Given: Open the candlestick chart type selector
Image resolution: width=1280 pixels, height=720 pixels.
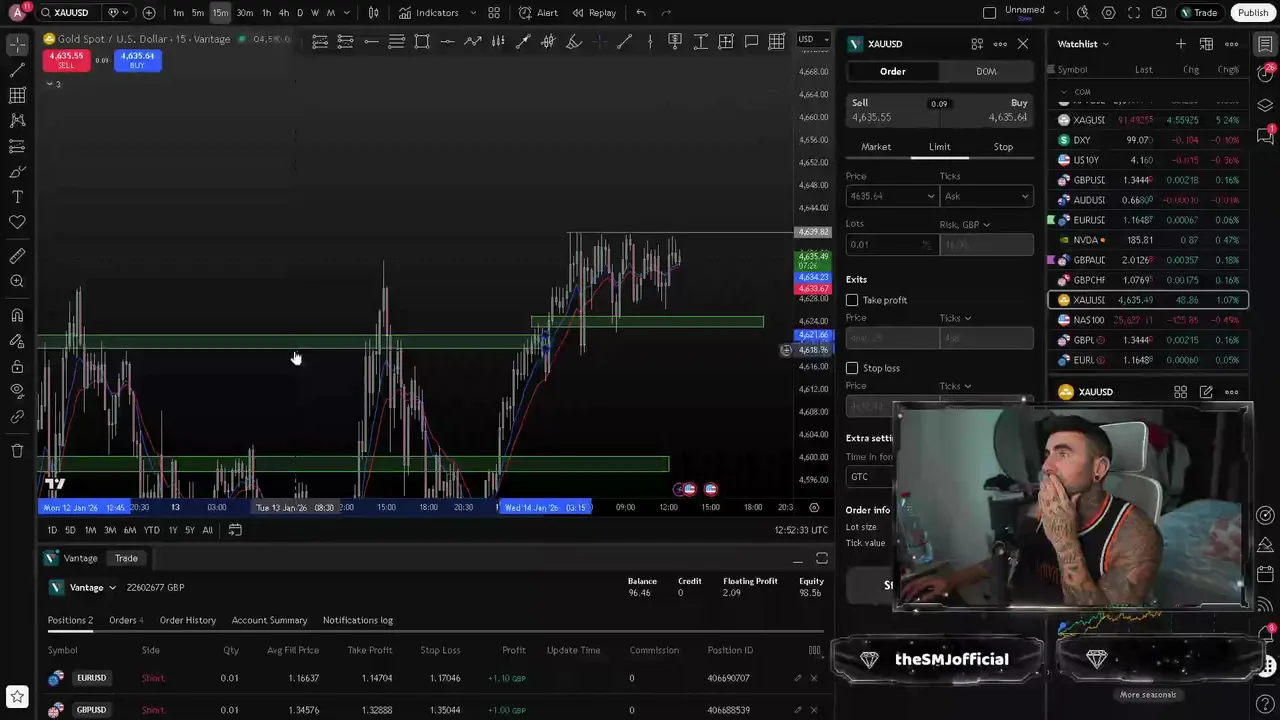Looking at the screenshot, I should (x=373, y=13).
